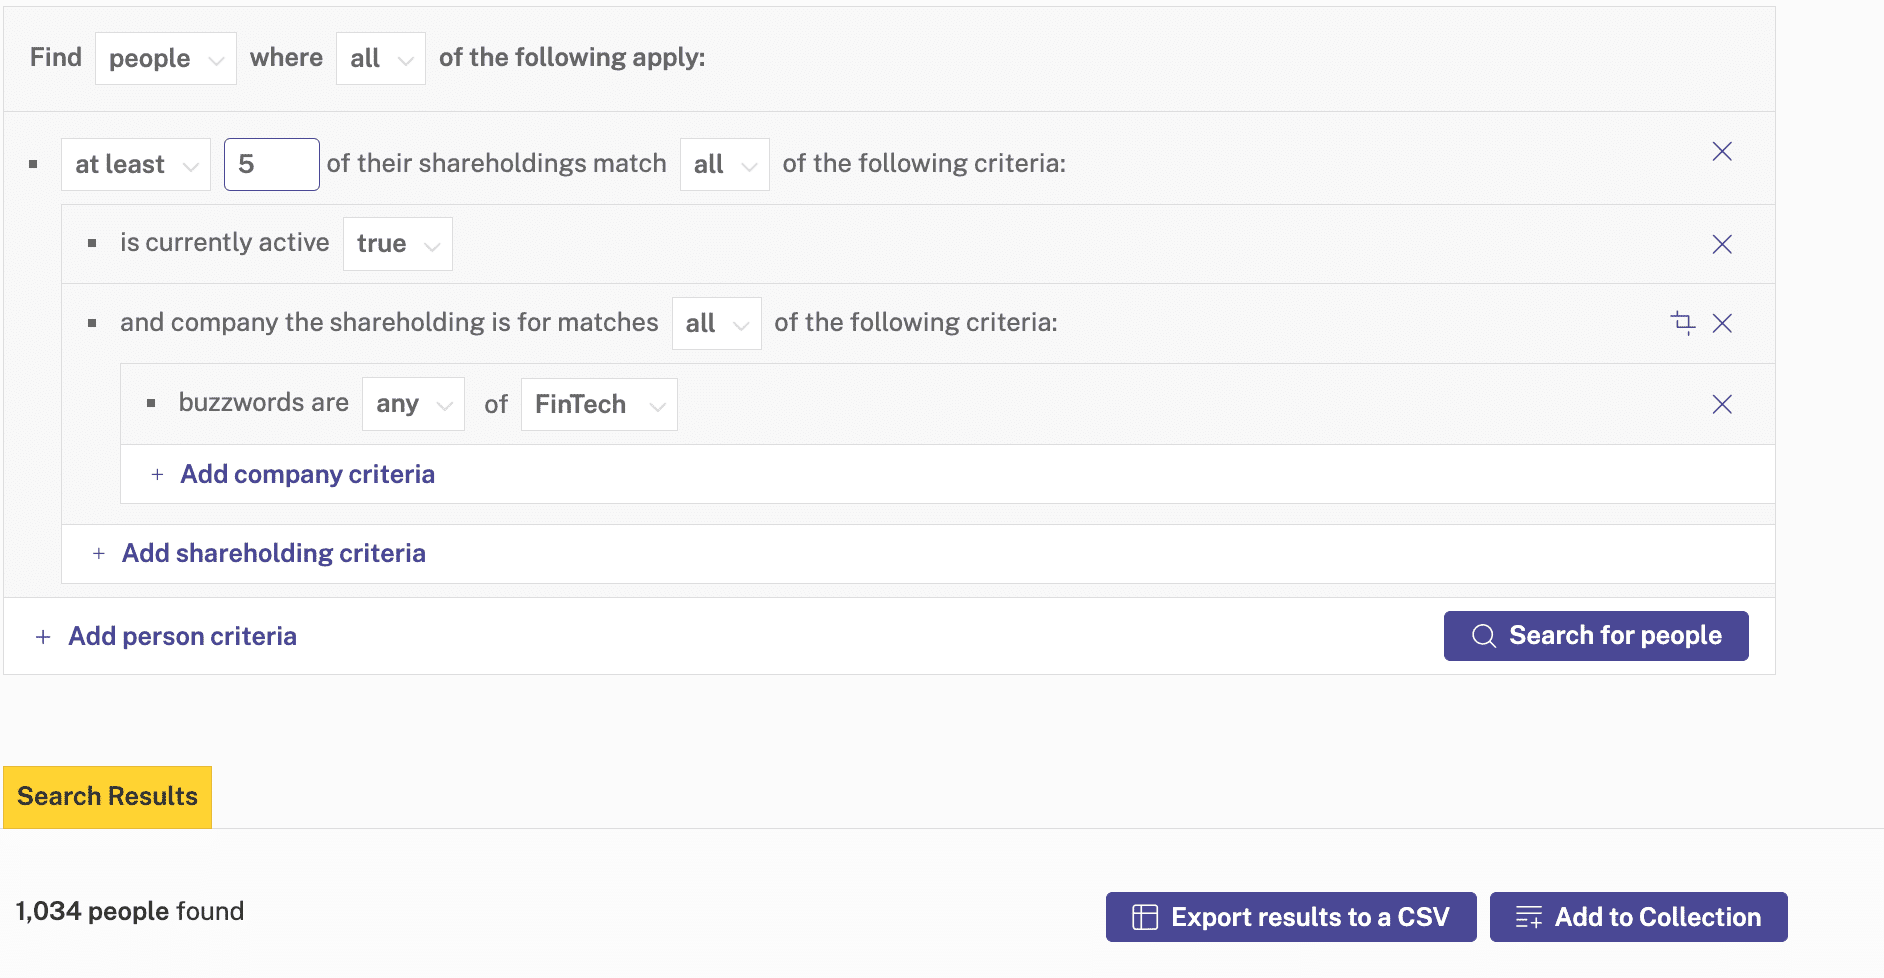The height and width of the screenshot is (978, 1884).
Task: Expand the FinTech buzzword dropdown
Action: click(599, 404)
